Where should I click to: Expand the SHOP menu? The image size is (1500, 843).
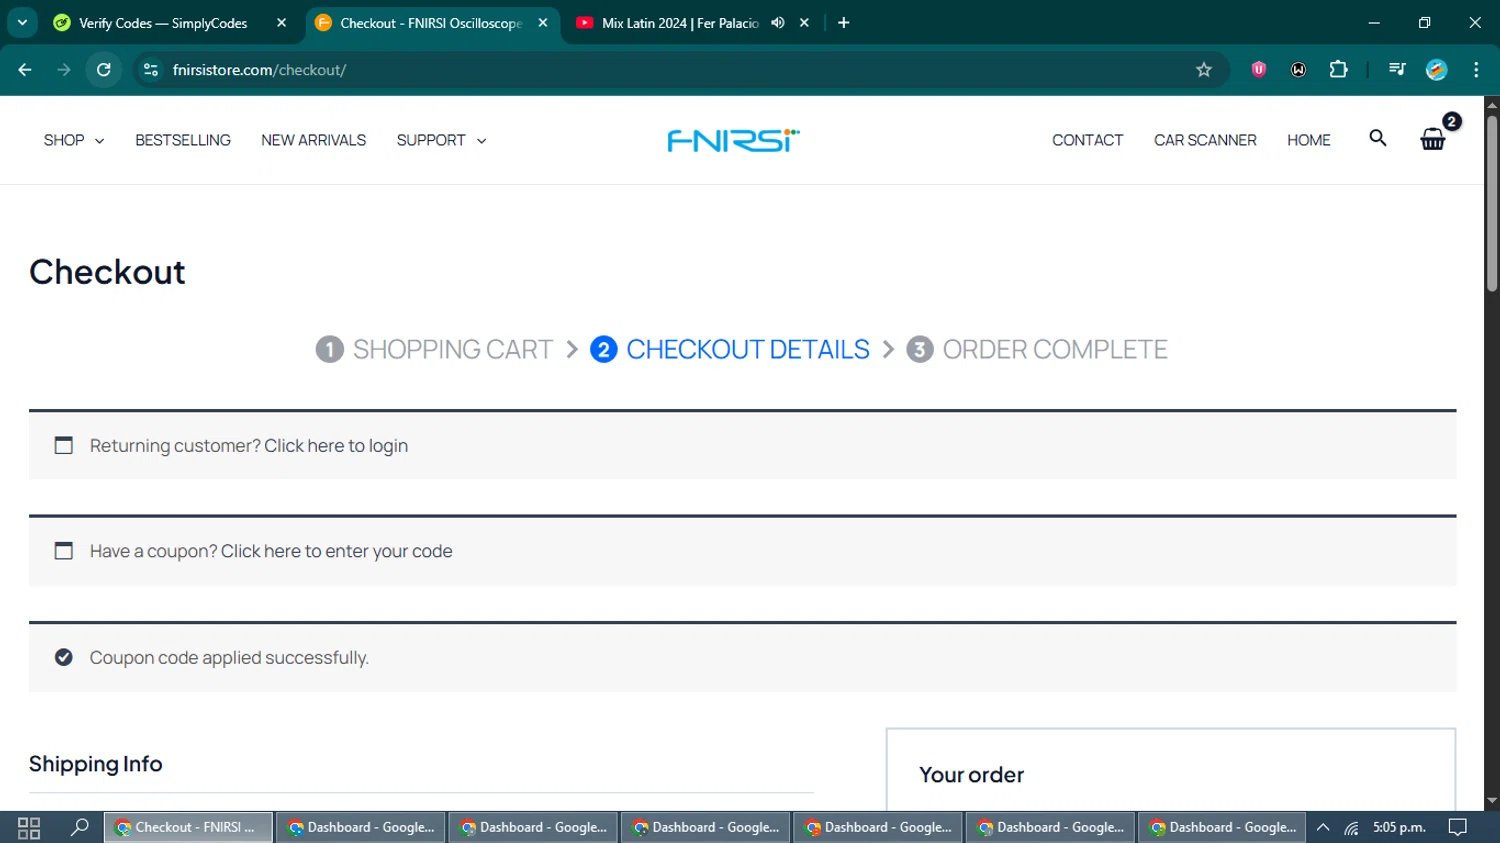point(74,140)
